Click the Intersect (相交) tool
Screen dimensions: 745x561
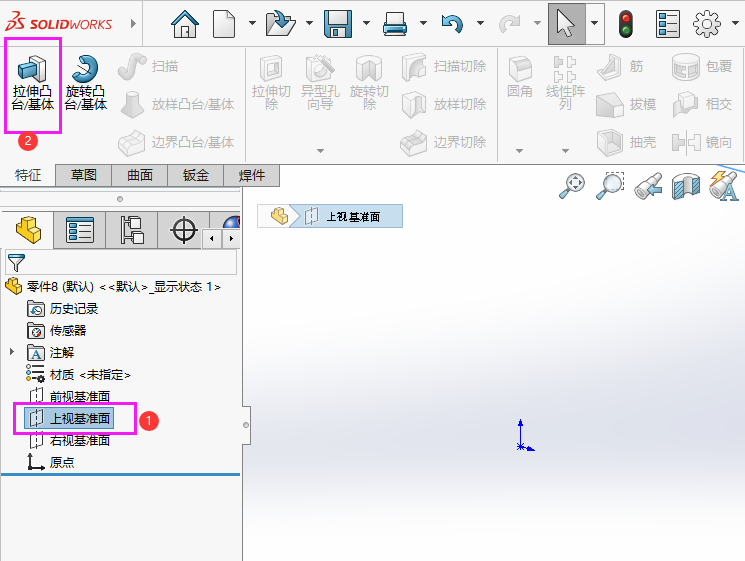pos(702,105)
